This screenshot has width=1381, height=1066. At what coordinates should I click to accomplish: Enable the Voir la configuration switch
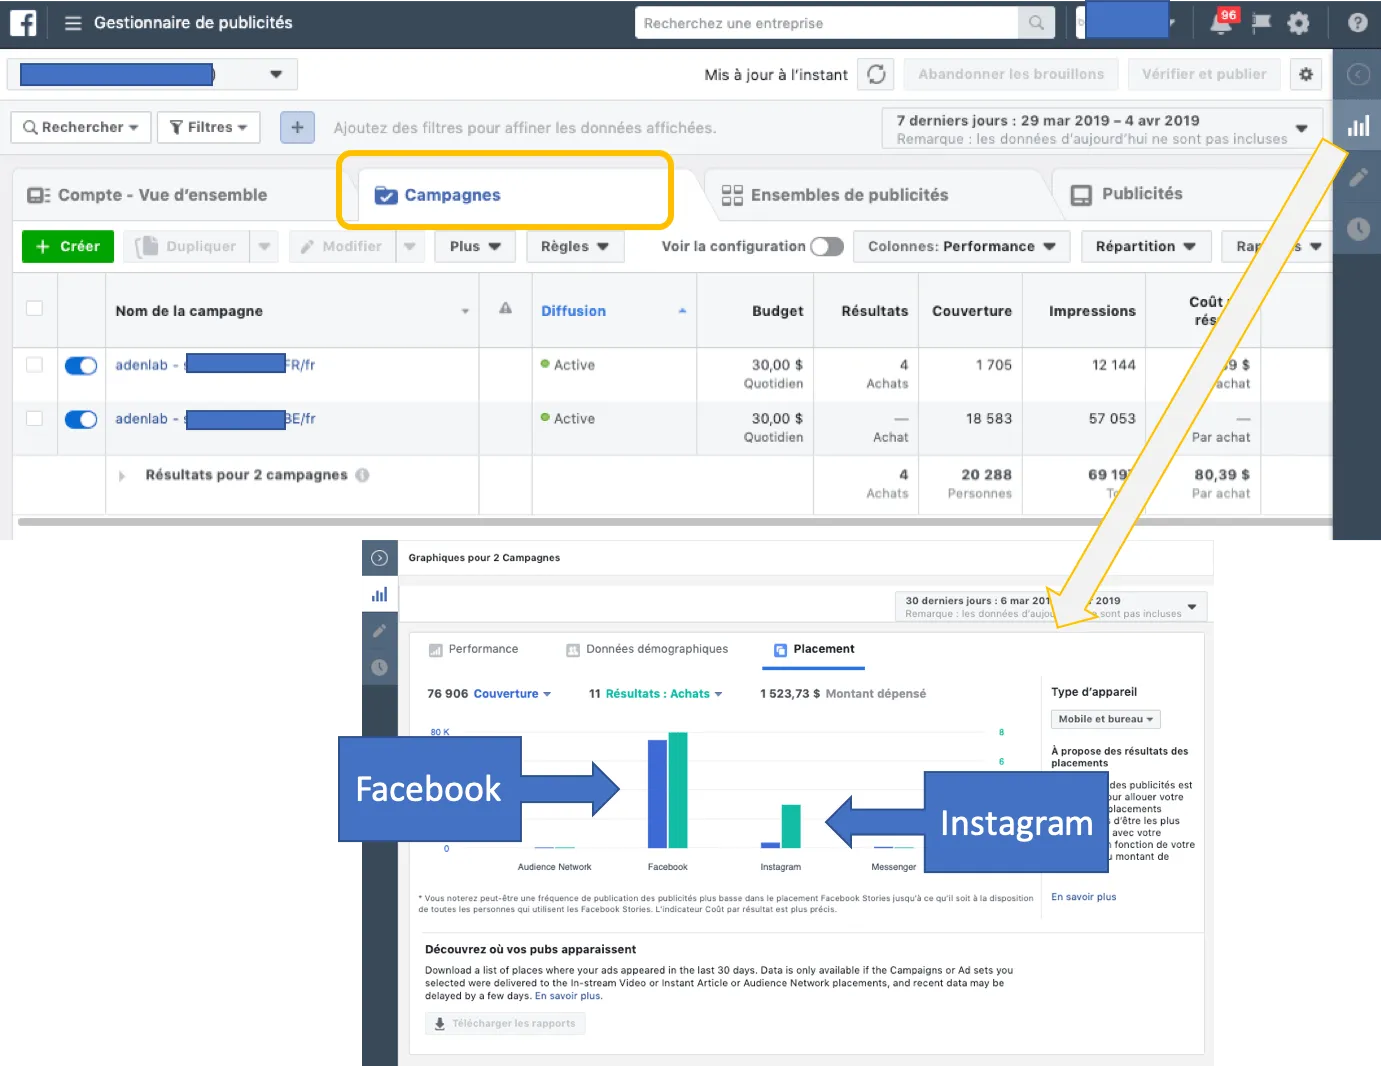coord(827,246)
